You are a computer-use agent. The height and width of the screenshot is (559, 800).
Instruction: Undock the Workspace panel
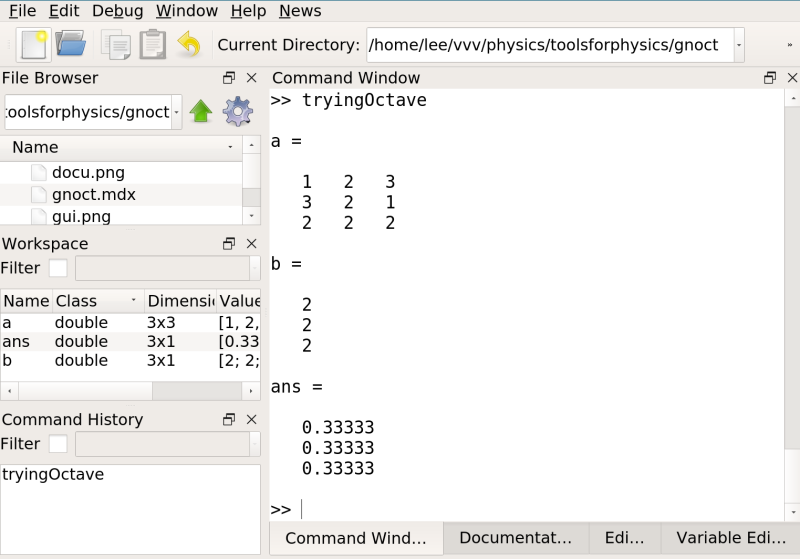pos(229,244)
